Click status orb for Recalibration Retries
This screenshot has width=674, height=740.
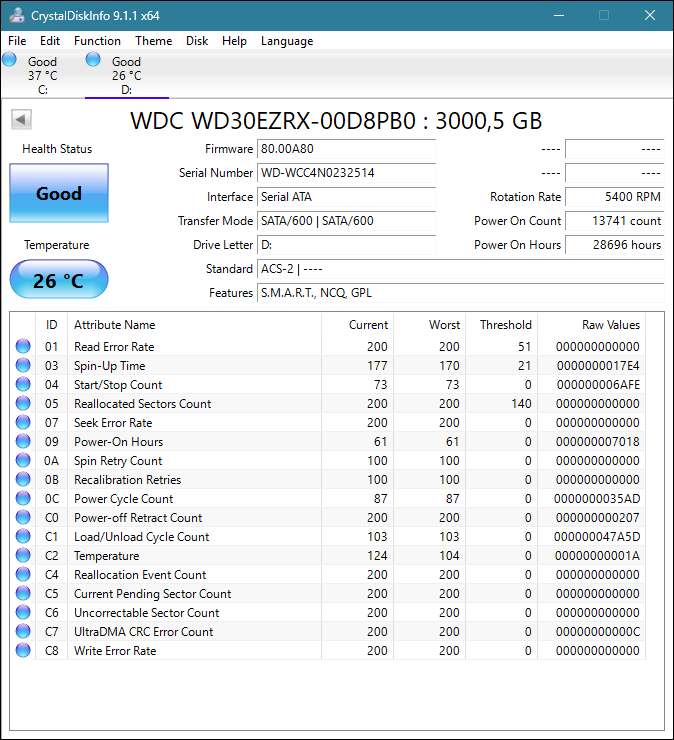click(x=23, y=479)
